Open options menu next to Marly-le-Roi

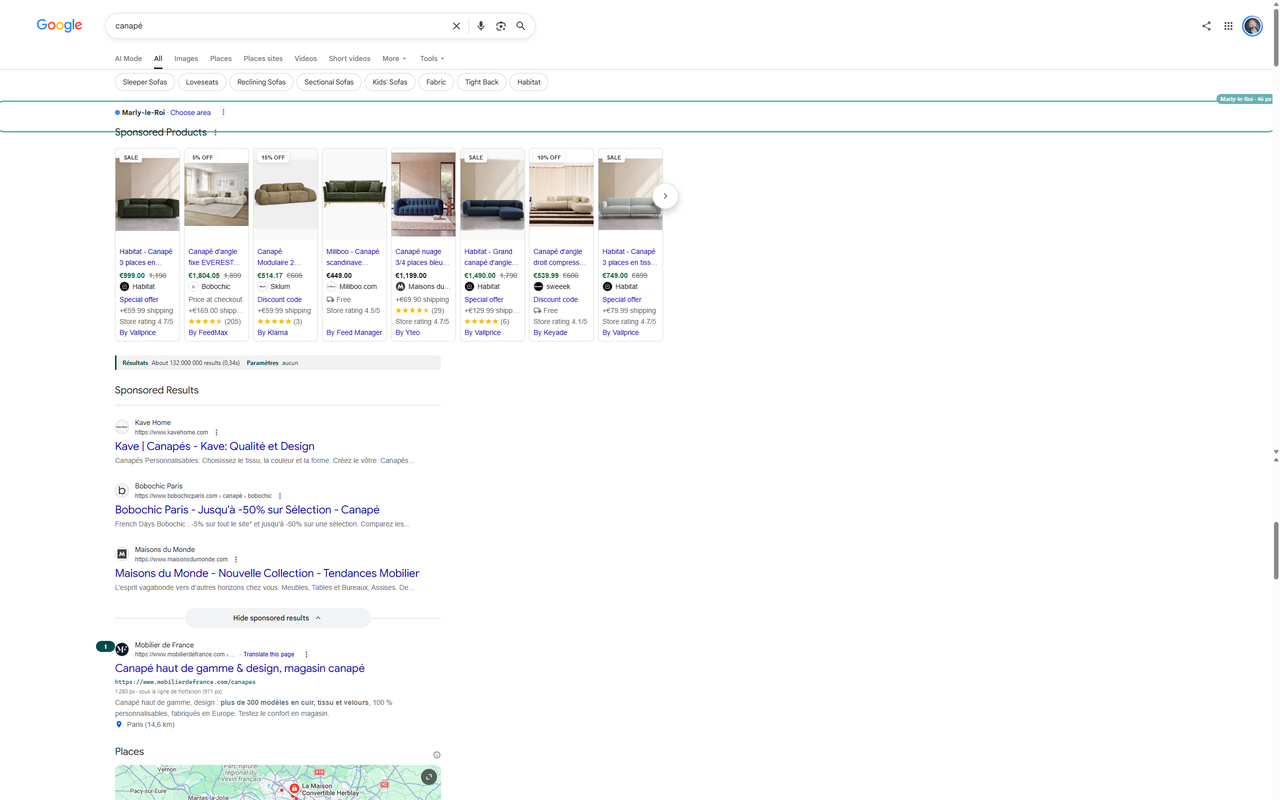[x=223, y=113]
